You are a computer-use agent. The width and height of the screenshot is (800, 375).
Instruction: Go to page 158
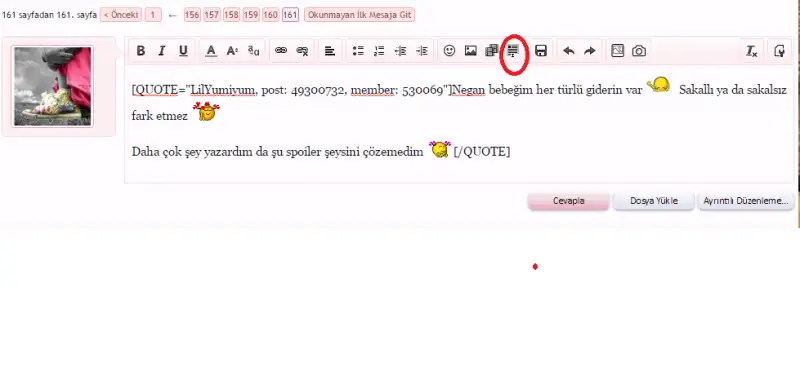(x=231, y=15)
